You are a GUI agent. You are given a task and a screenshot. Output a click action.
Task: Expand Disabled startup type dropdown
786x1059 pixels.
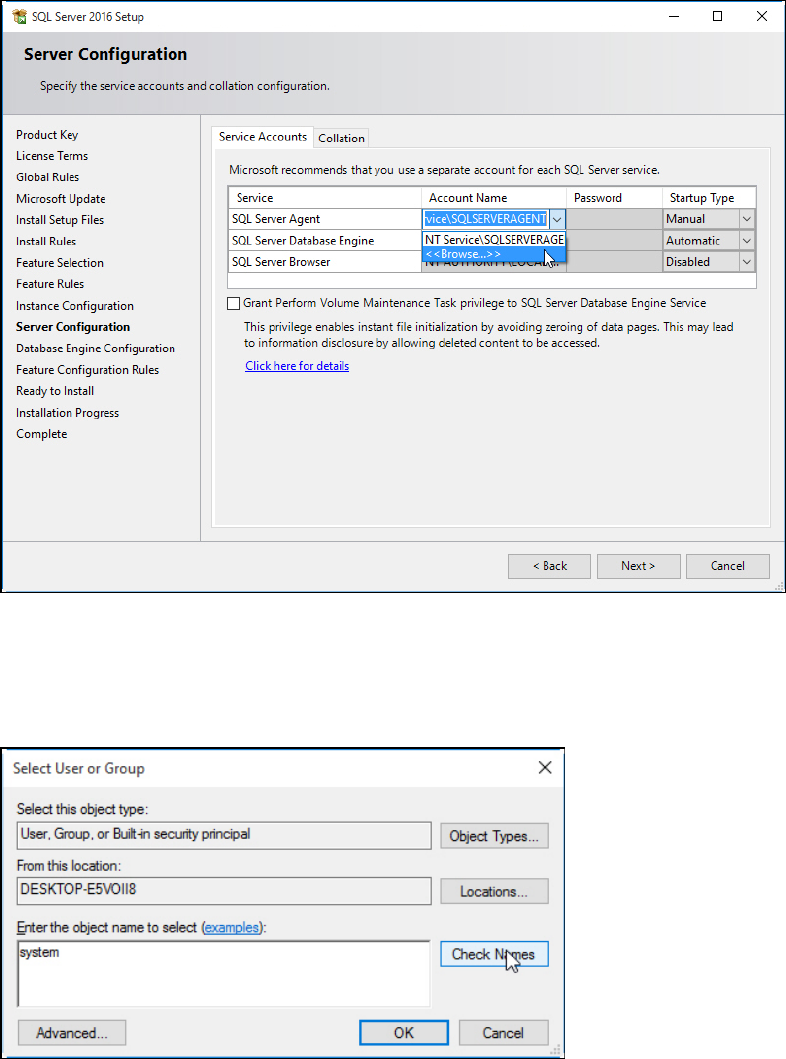pos(746,262)
